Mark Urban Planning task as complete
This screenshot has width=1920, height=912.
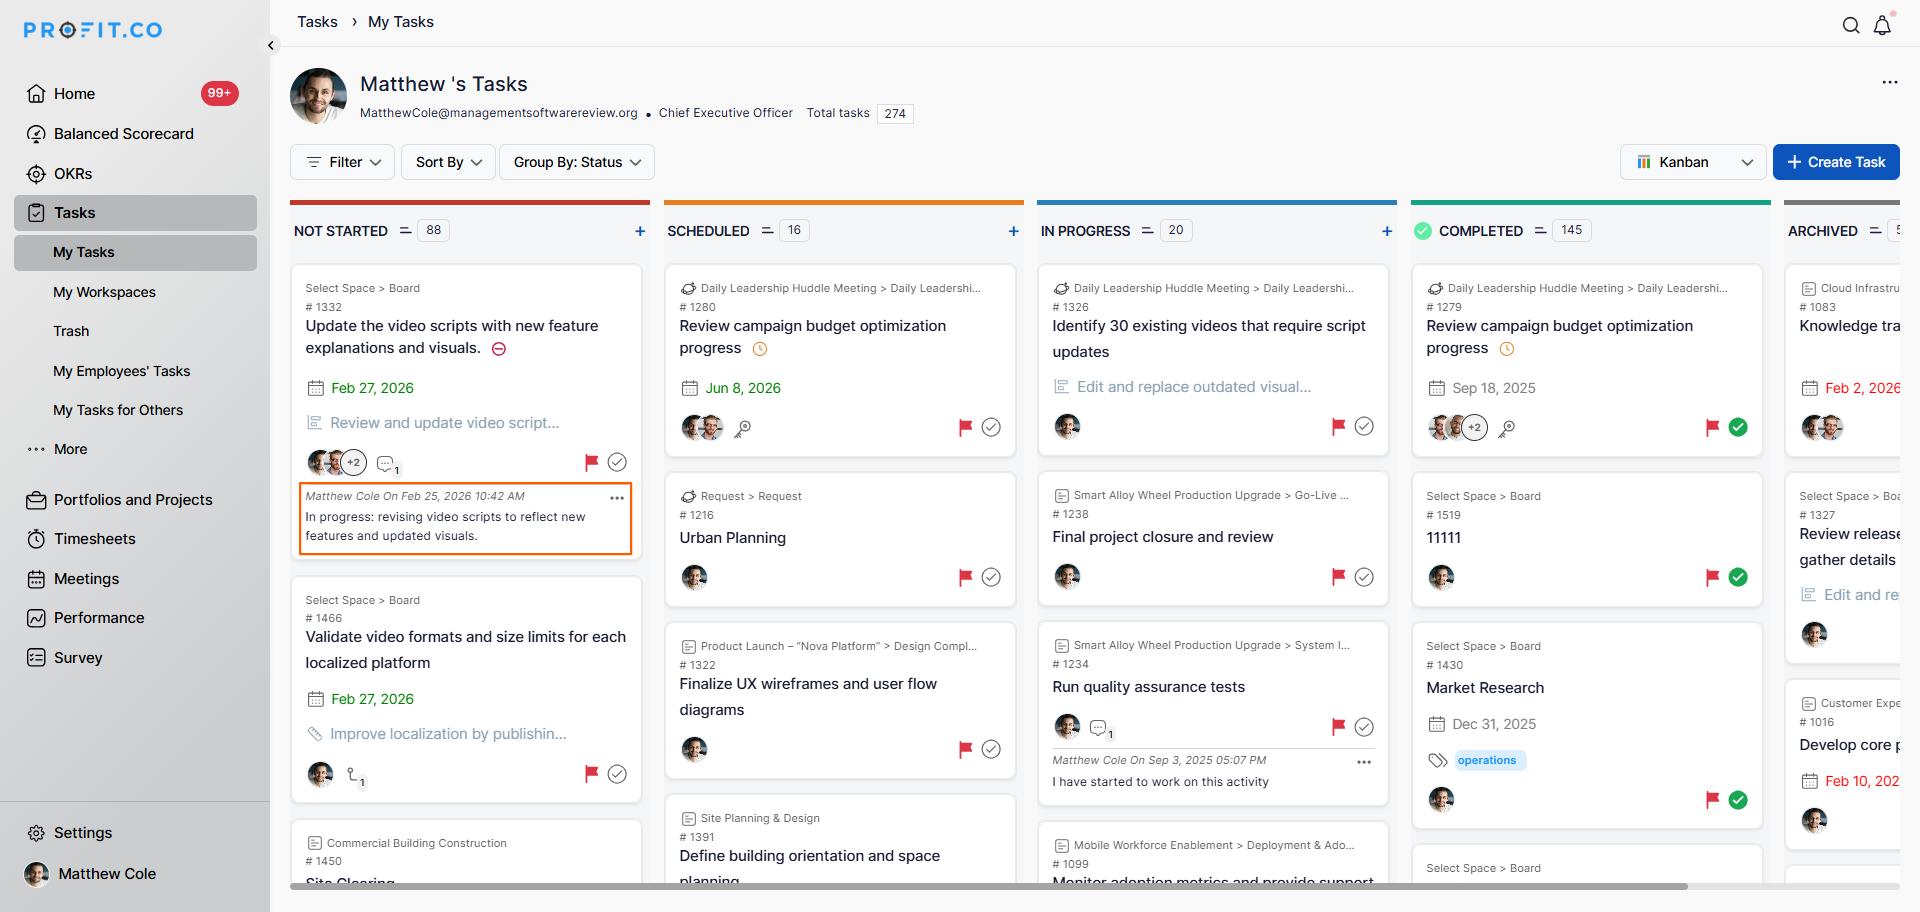pos(991,577)
